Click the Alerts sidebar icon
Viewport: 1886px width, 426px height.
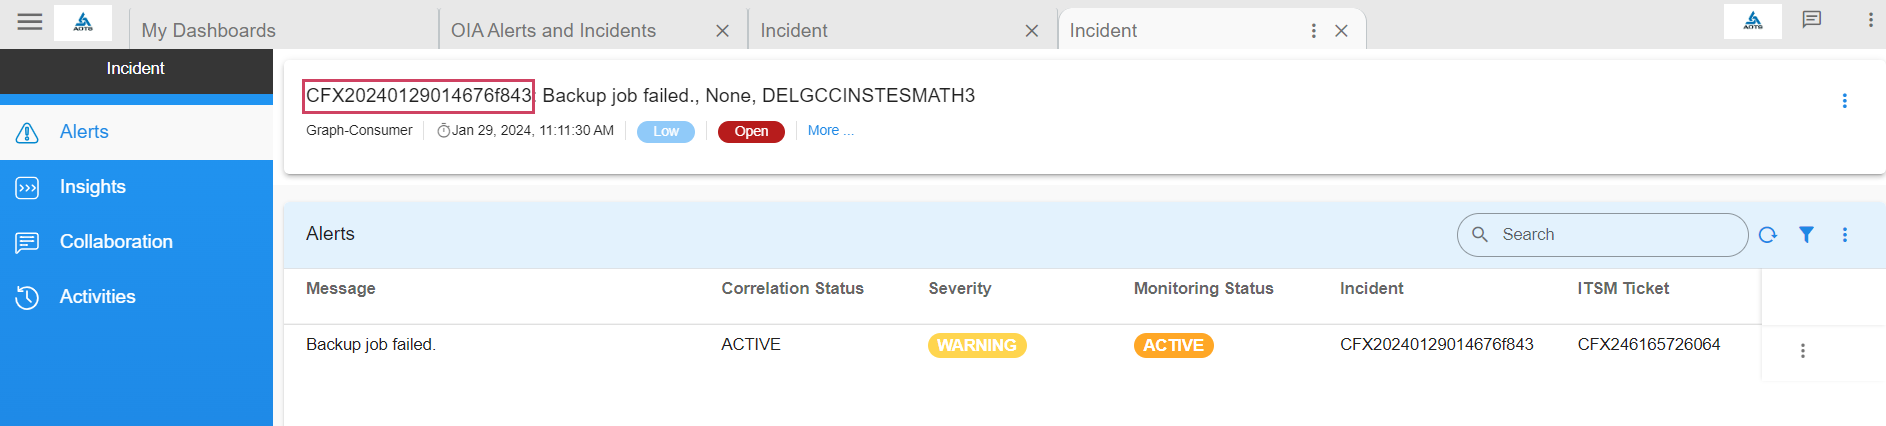(28, 132)
